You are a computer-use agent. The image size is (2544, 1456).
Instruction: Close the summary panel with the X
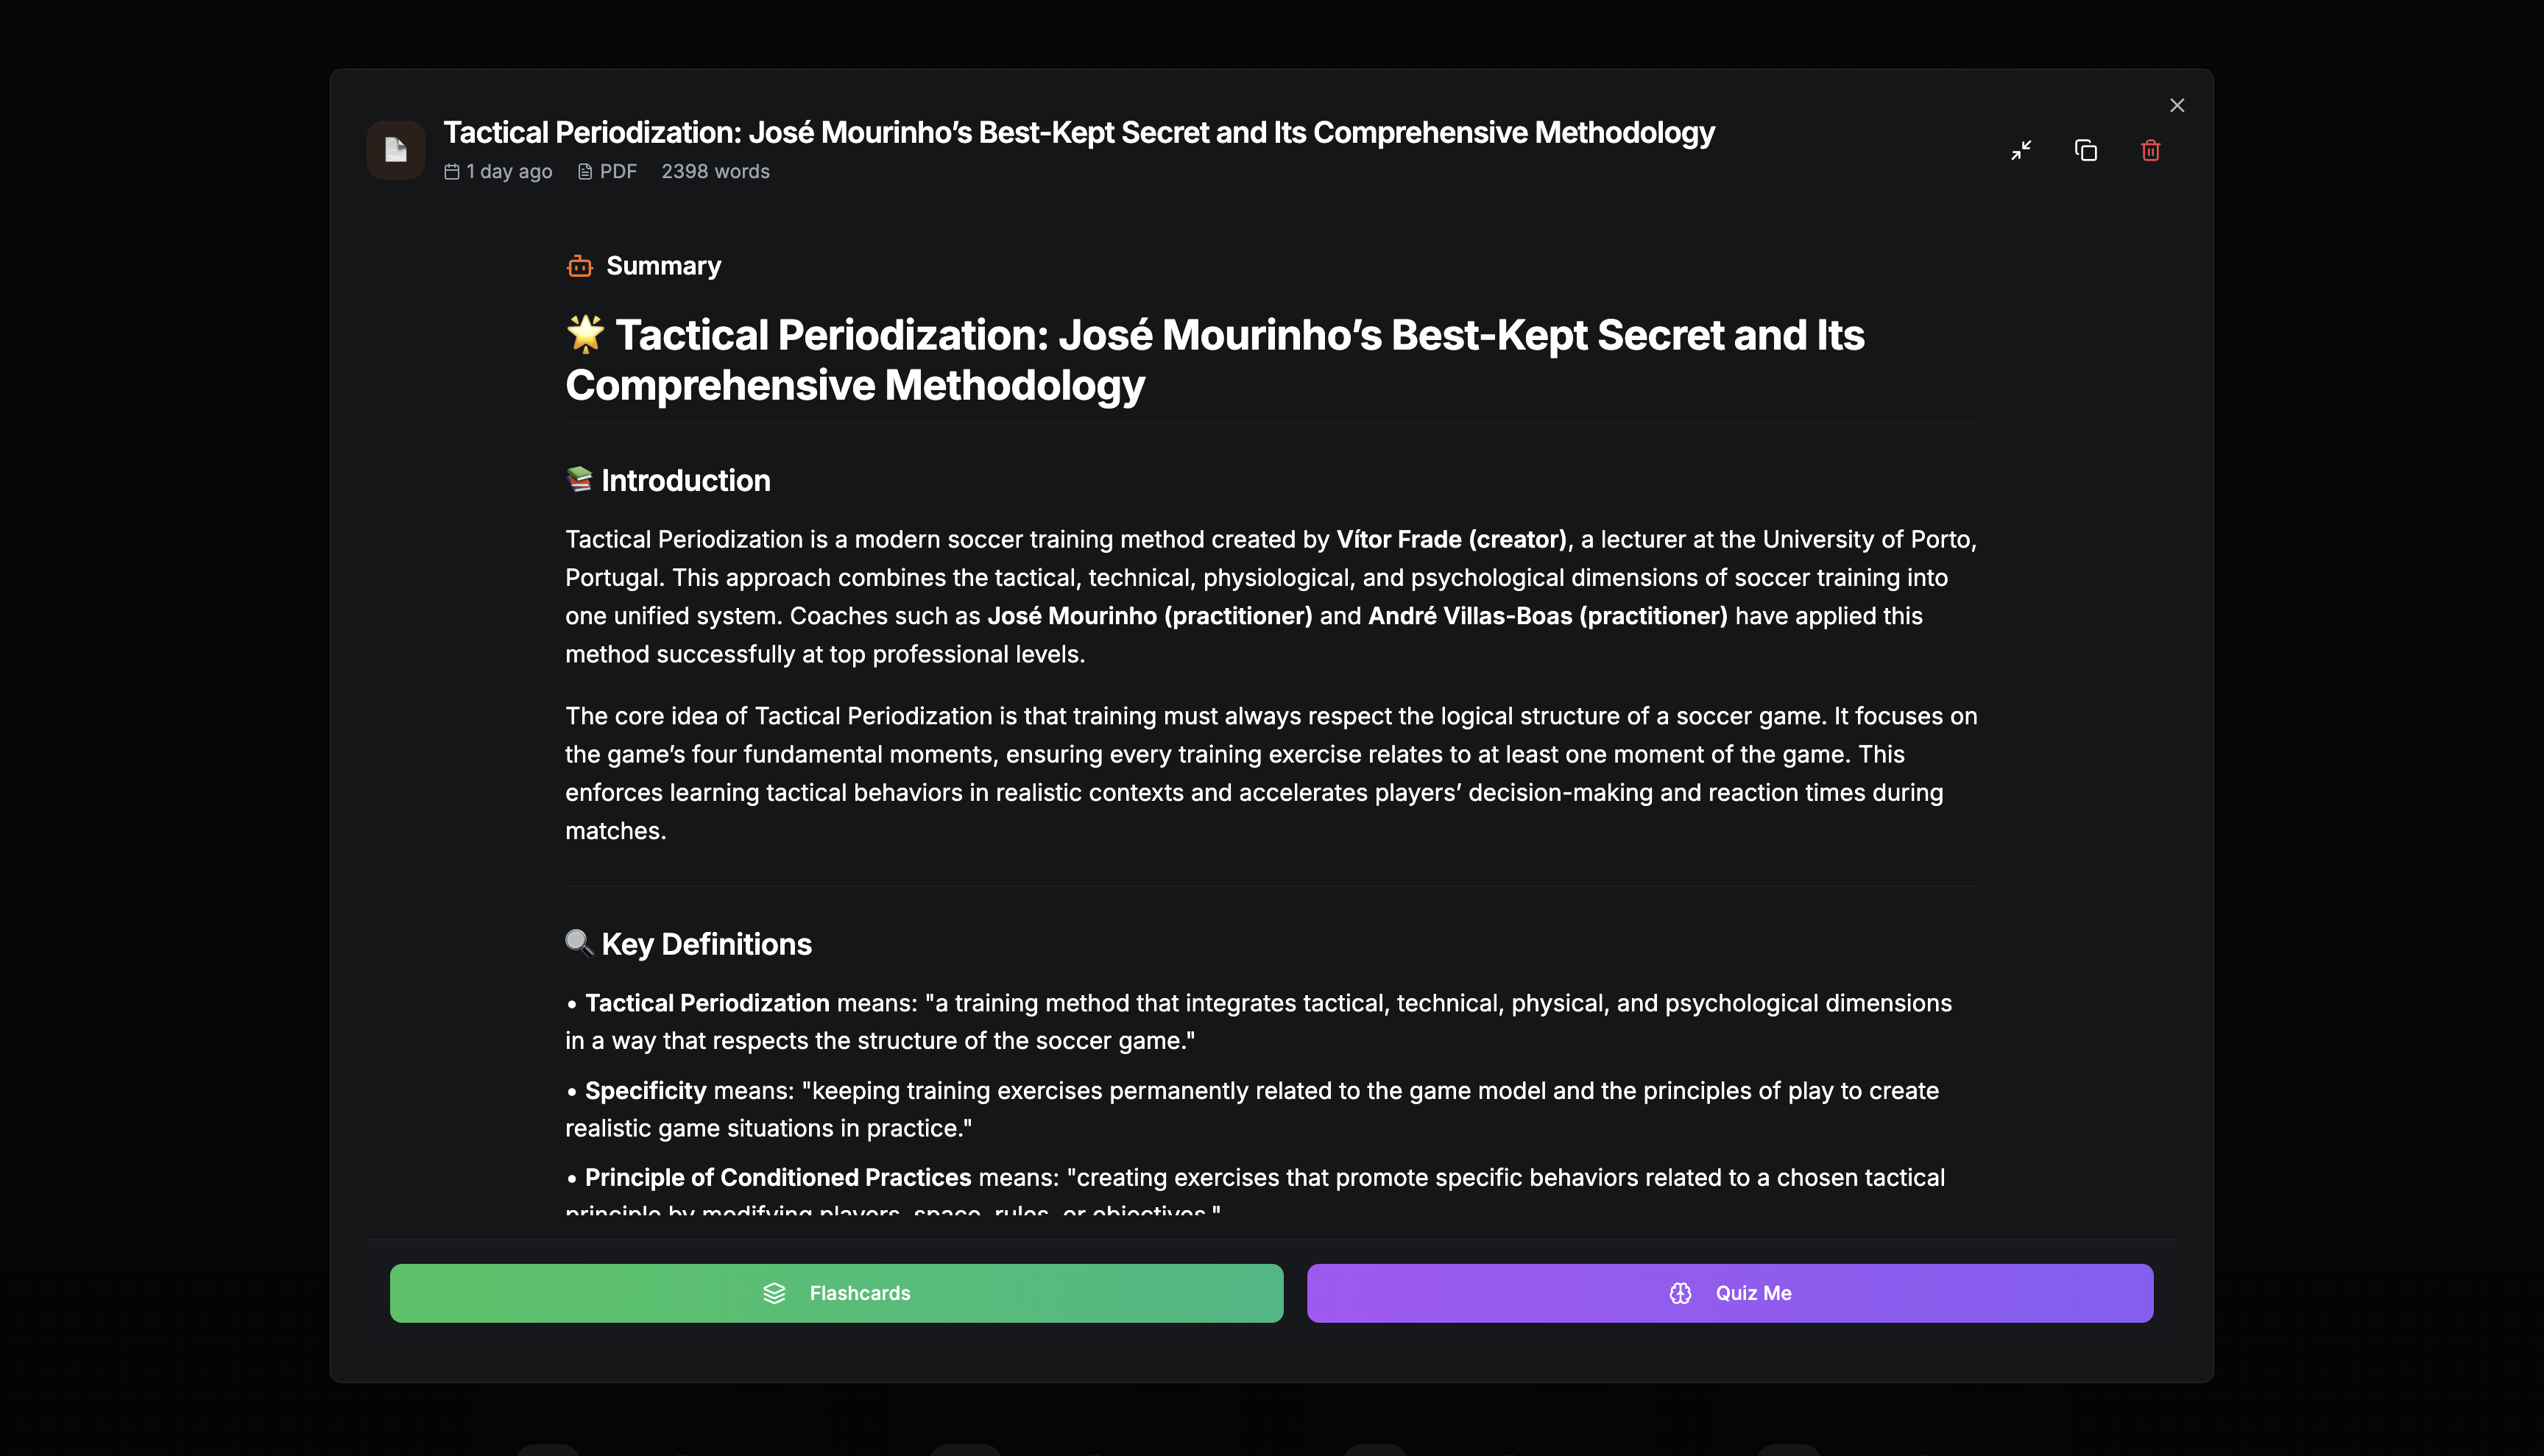pos(2177,104)
